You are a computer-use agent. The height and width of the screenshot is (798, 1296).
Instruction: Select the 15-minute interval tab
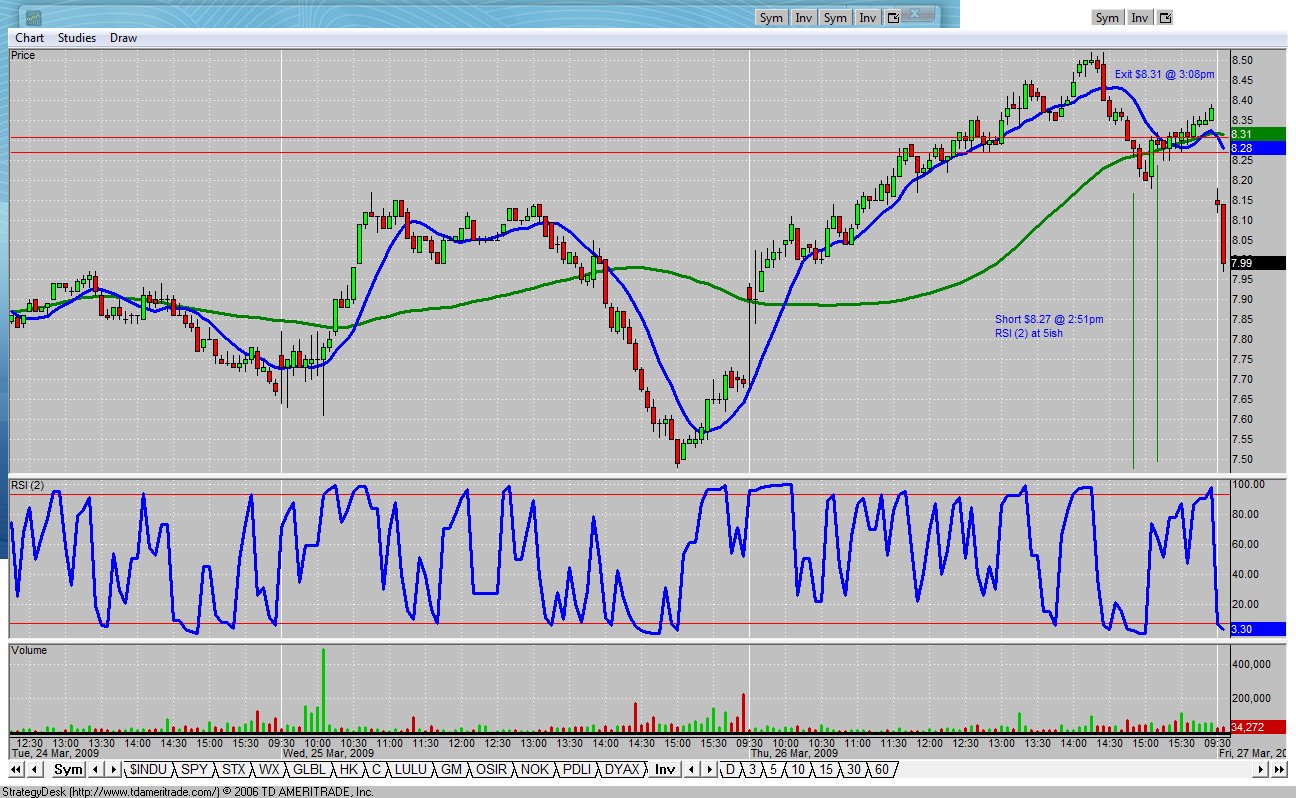click(826, 769)
